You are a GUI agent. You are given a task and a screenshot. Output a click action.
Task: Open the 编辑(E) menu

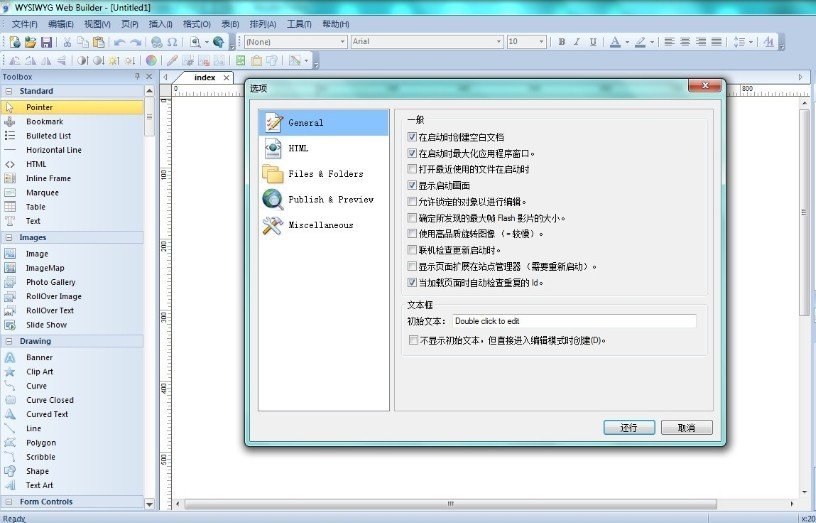click(60, 24)
